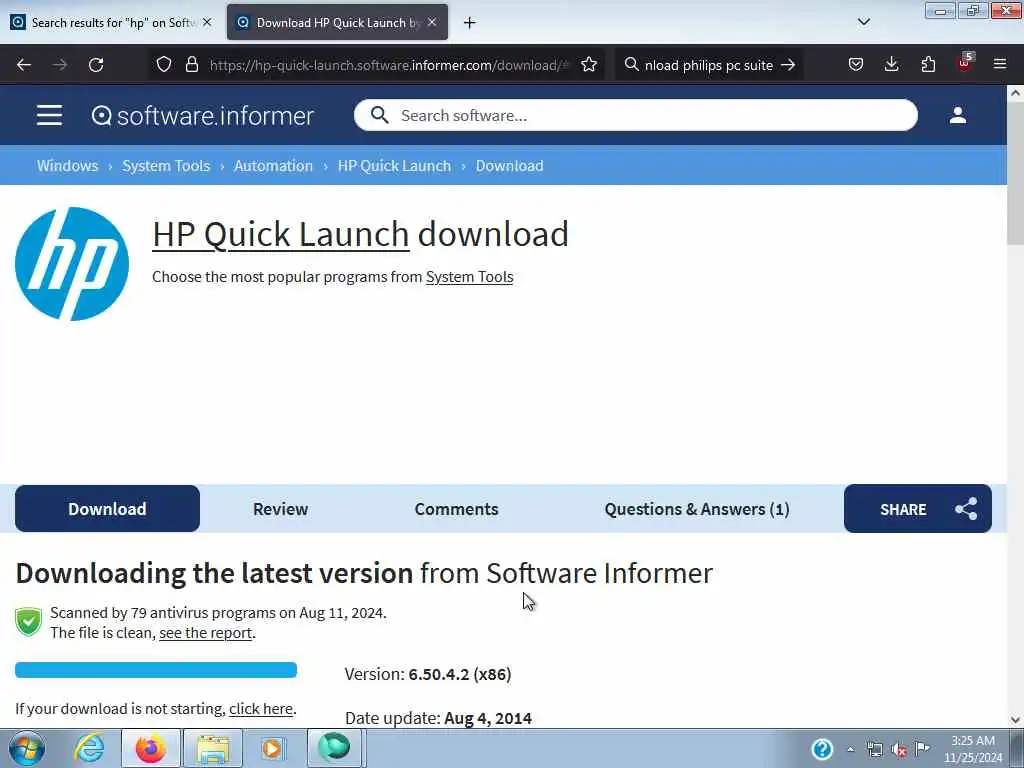Click the network tray icon
1024x768 pixels.
(875, 749)
